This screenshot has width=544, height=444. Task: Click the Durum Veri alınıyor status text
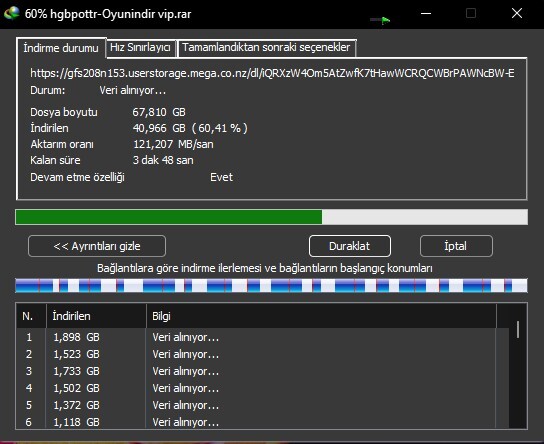click(x=133, y=90)
